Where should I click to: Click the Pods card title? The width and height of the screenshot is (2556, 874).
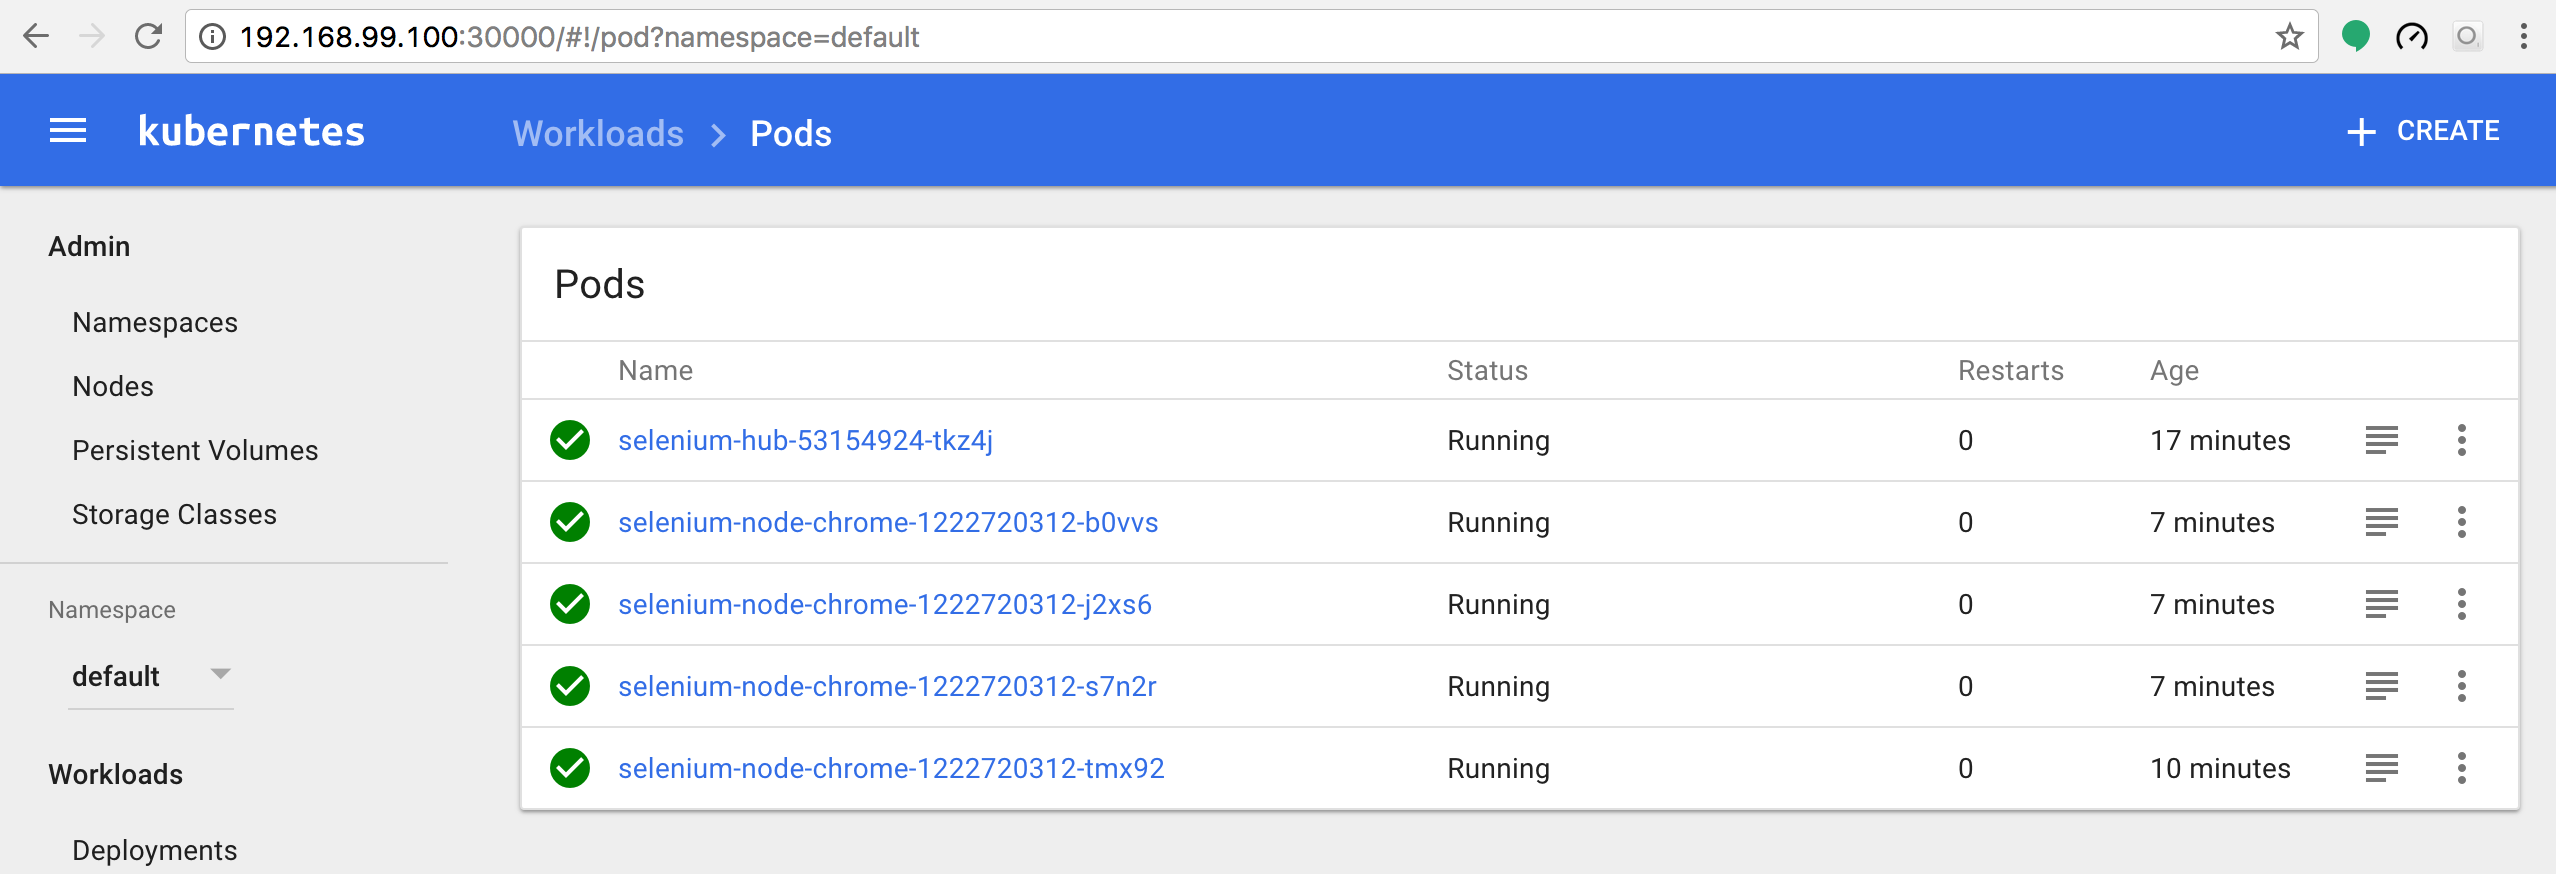(x=599, y=284)
